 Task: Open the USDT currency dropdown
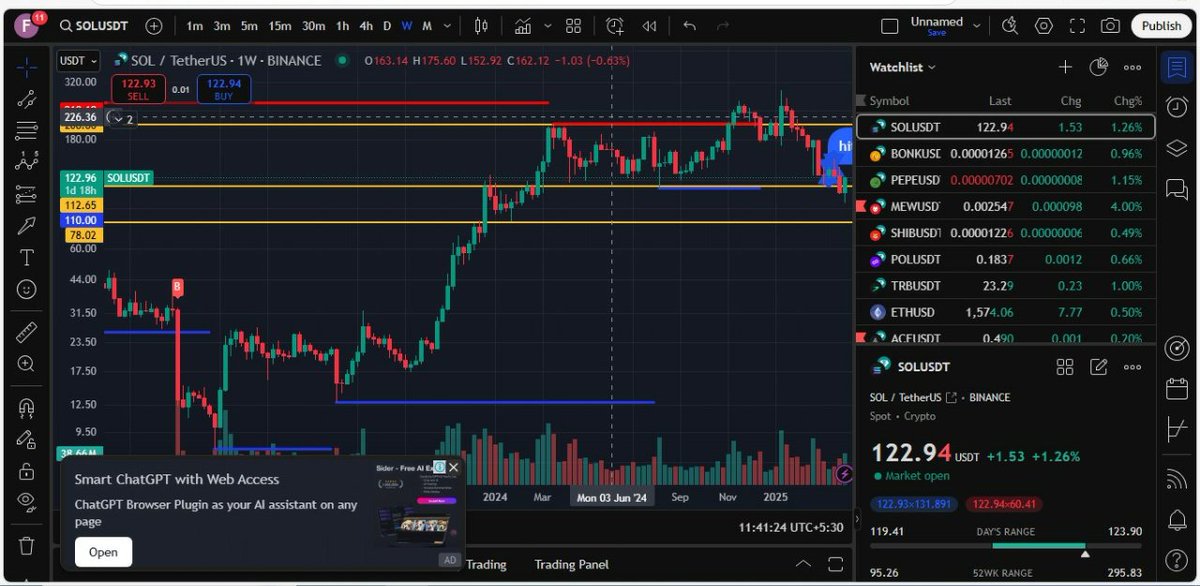coord(78,61)
